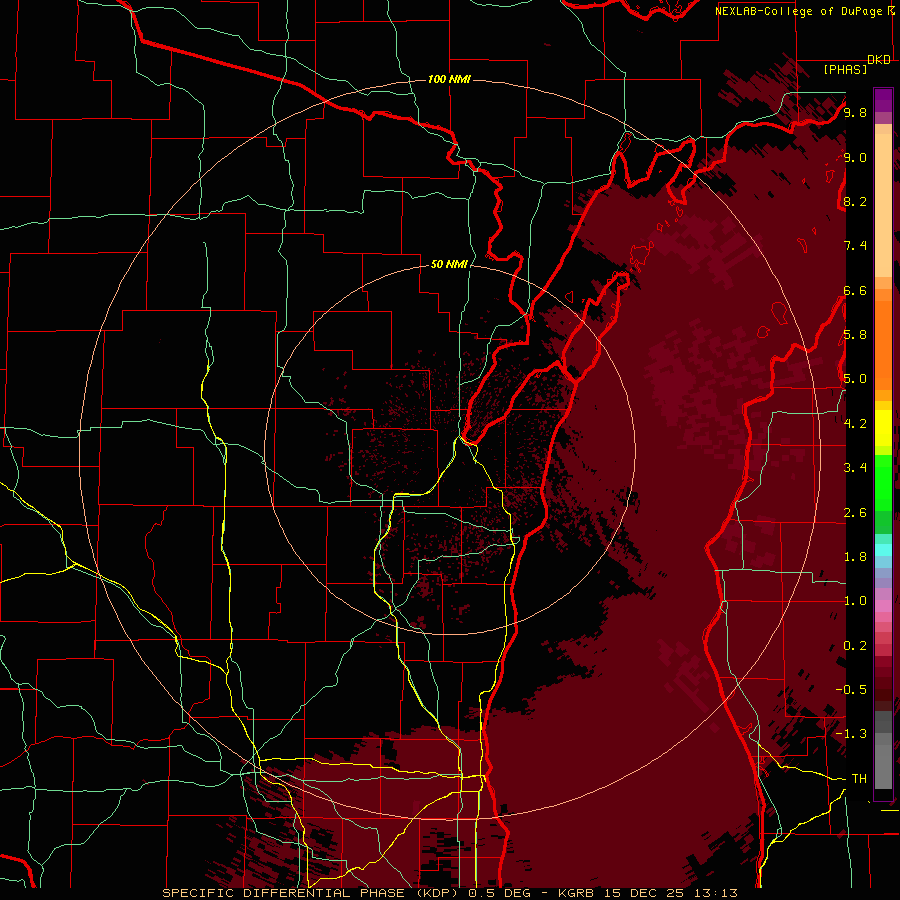Click the [PHAS] legend heading
Viewport: 900px width, 900px height.
(845, 69)
